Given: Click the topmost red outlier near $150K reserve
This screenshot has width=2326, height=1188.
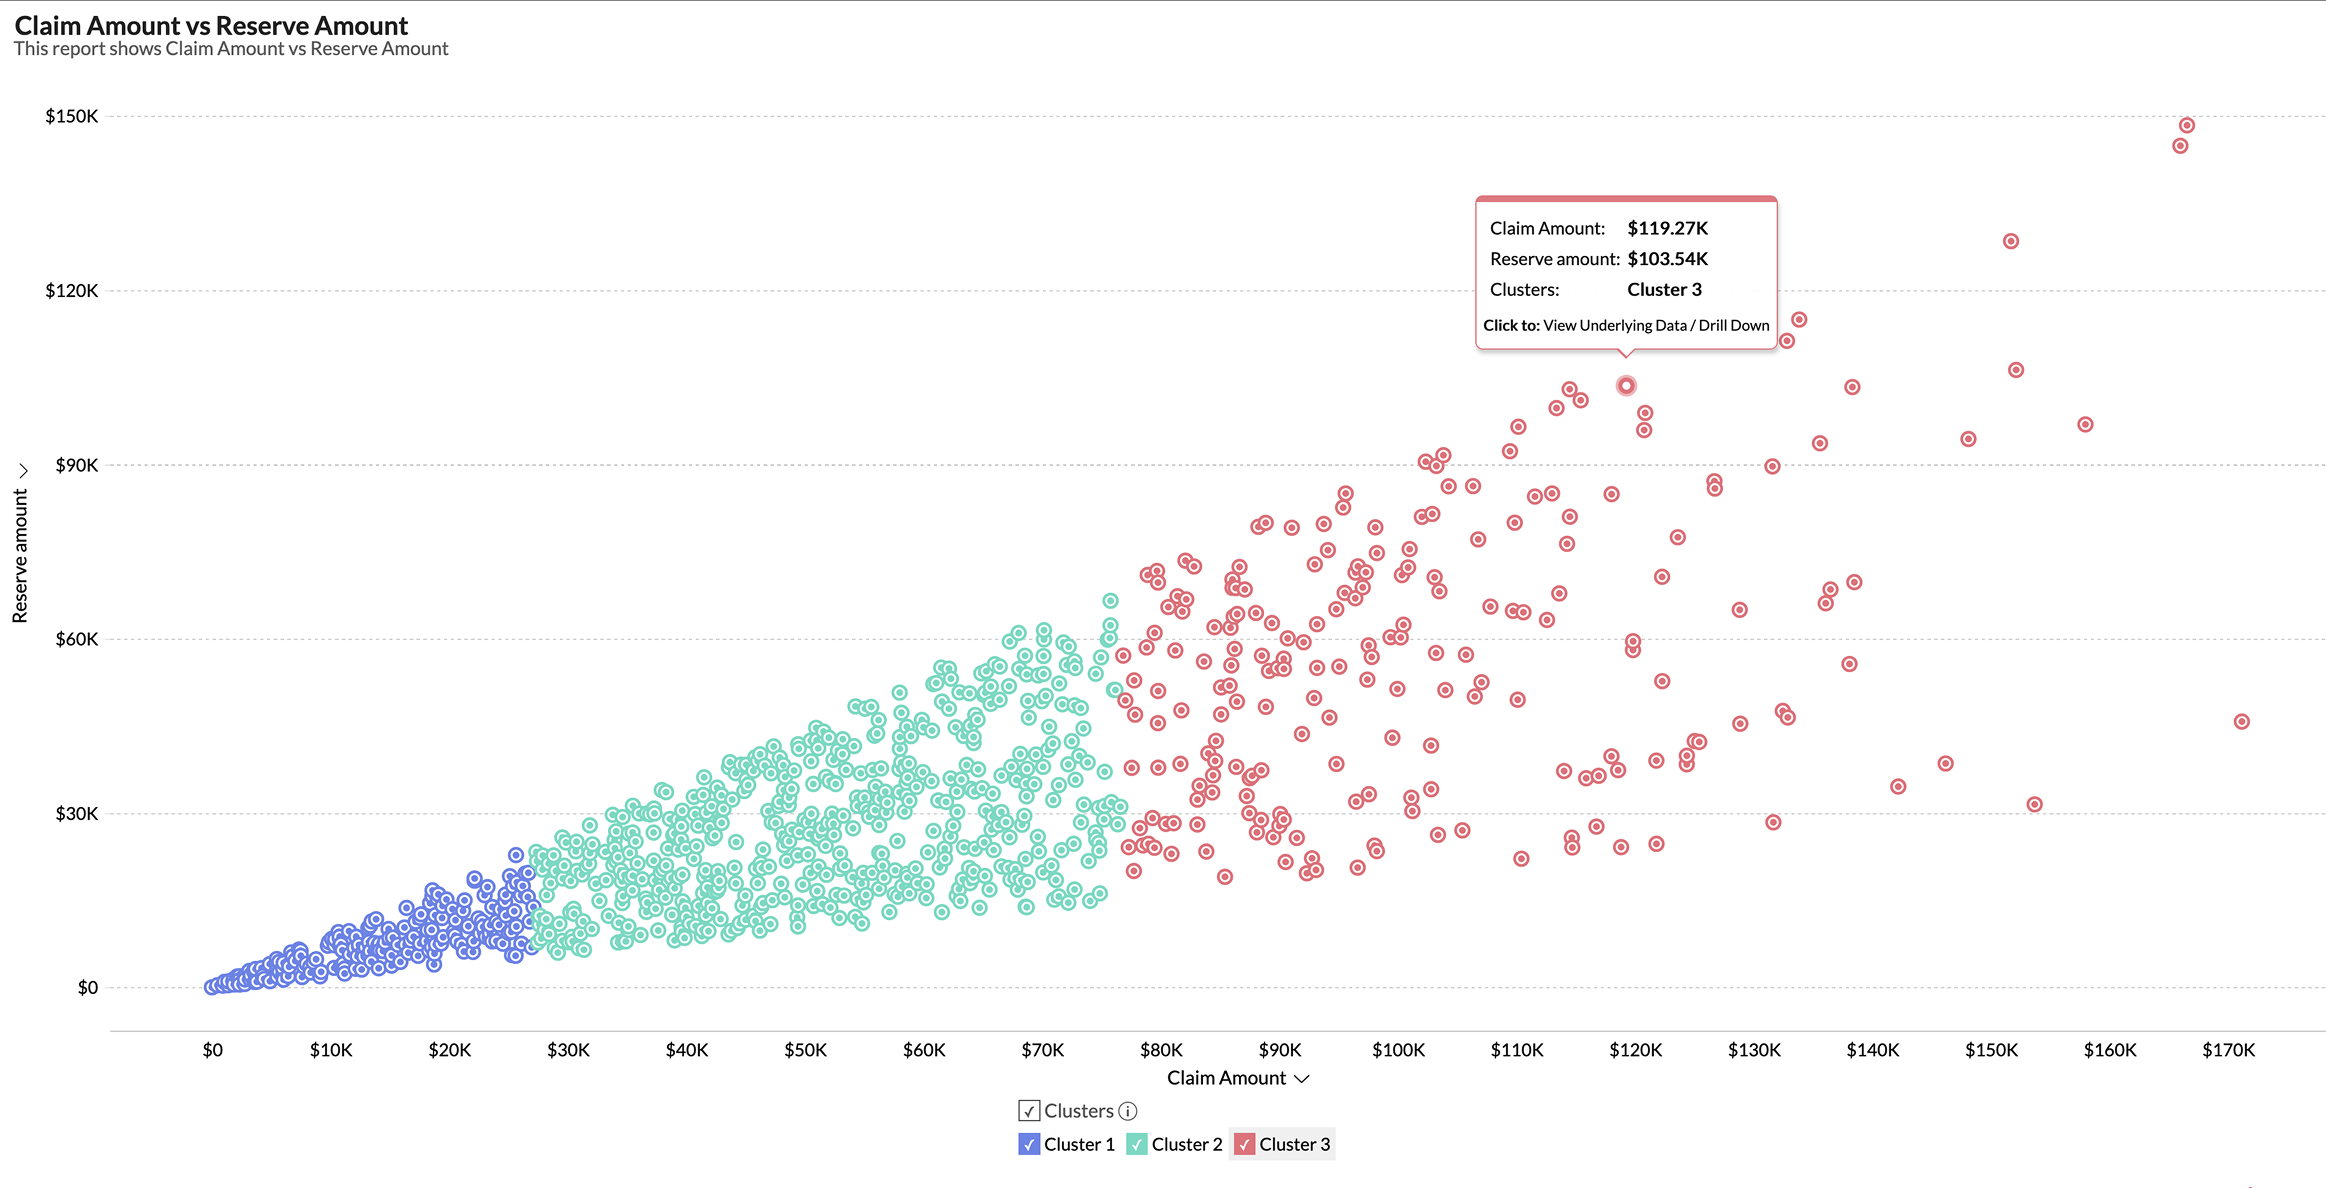Looking at the screenshot, I should coord(2186,124).
